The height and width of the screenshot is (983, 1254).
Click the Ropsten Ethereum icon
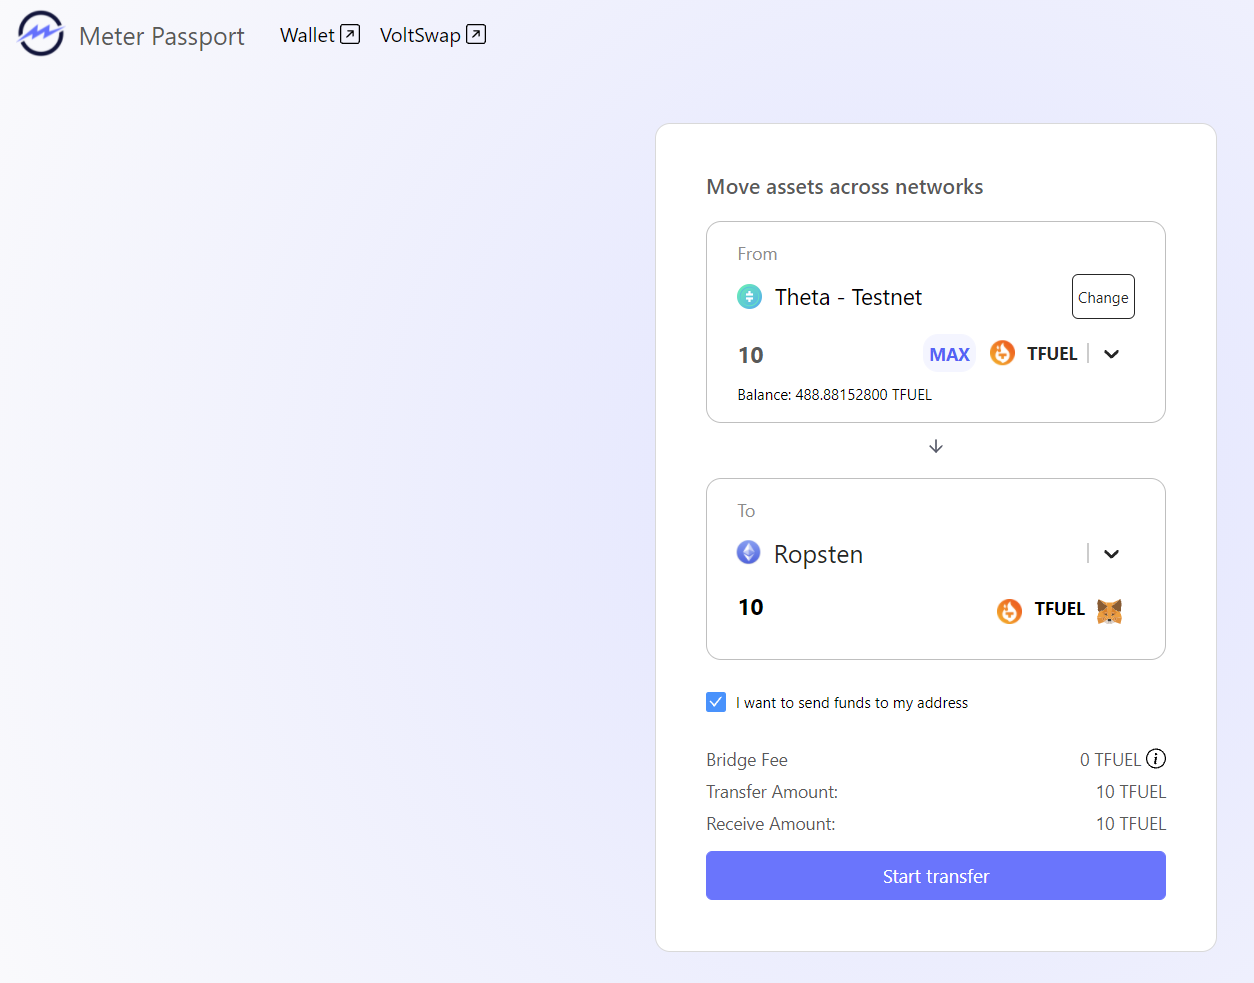click(748, 552)
